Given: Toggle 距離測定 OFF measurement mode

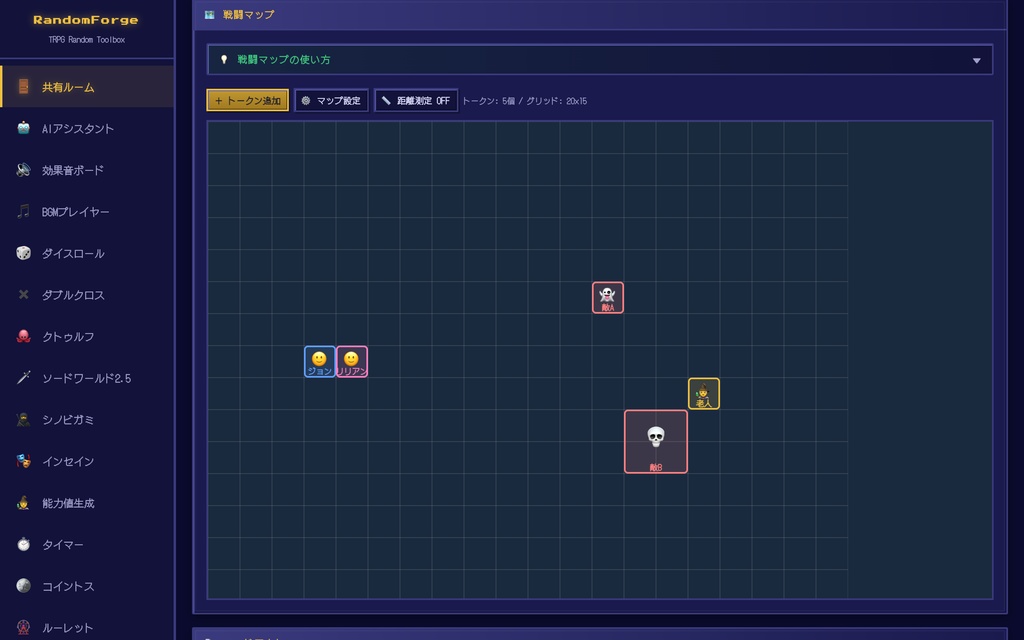Looking at the screenshot, I should click(416, 101).
